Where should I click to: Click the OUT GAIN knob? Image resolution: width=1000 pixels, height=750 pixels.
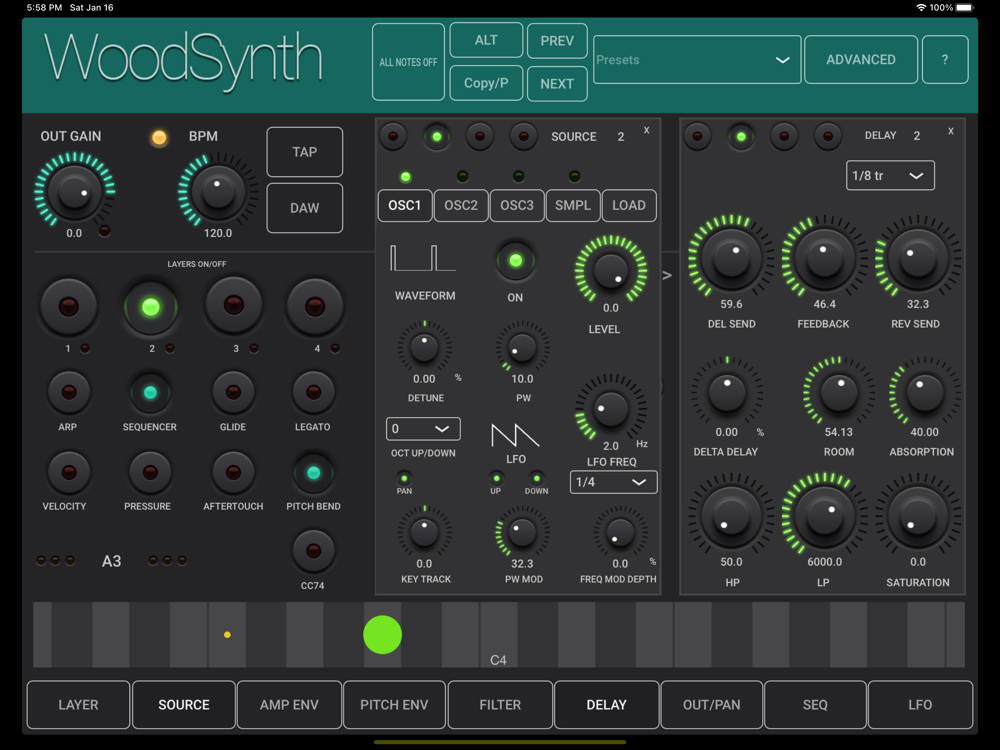pos(75,190)
